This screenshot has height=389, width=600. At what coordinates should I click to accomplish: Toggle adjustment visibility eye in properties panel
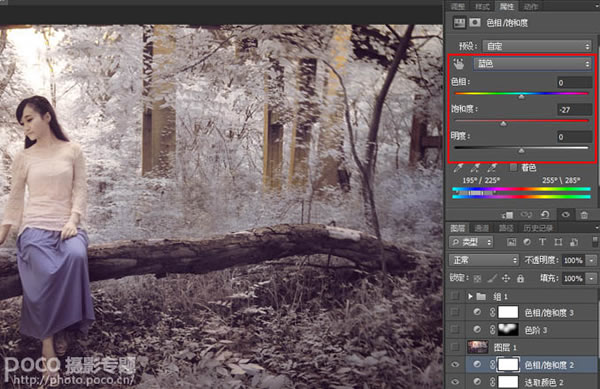(565, 215)
